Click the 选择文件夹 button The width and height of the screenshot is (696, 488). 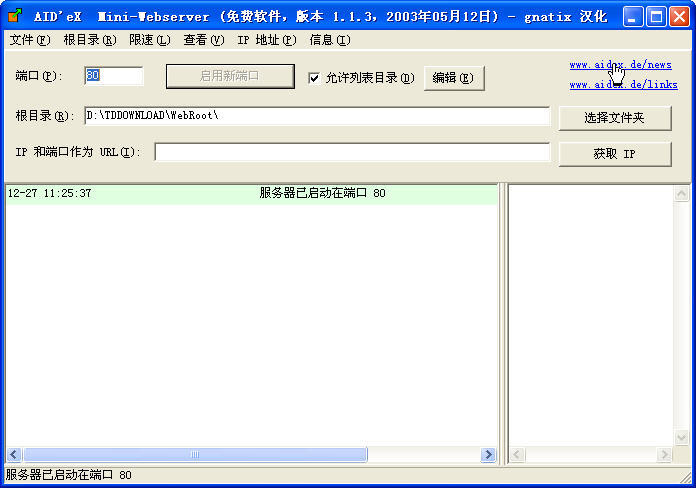point(615,118)
